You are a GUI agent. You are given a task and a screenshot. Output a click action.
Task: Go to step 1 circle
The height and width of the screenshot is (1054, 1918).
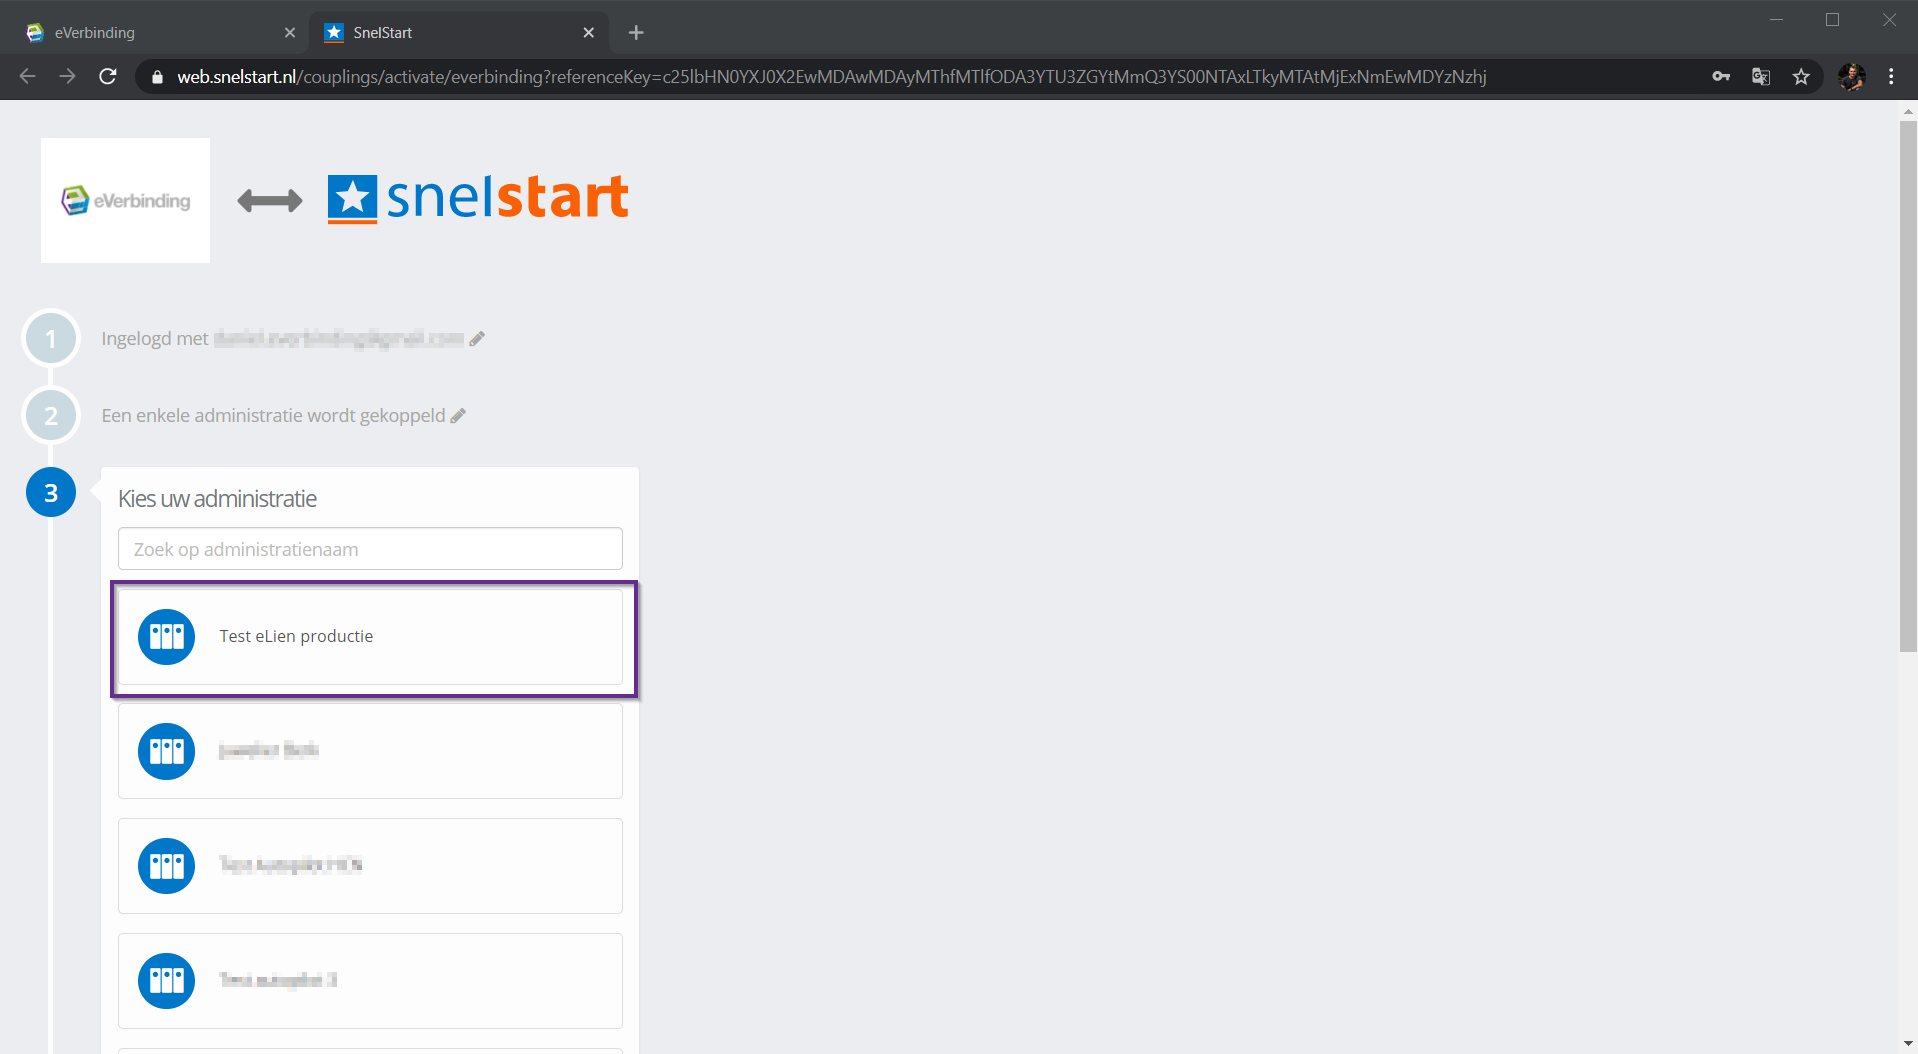(51, 339)
